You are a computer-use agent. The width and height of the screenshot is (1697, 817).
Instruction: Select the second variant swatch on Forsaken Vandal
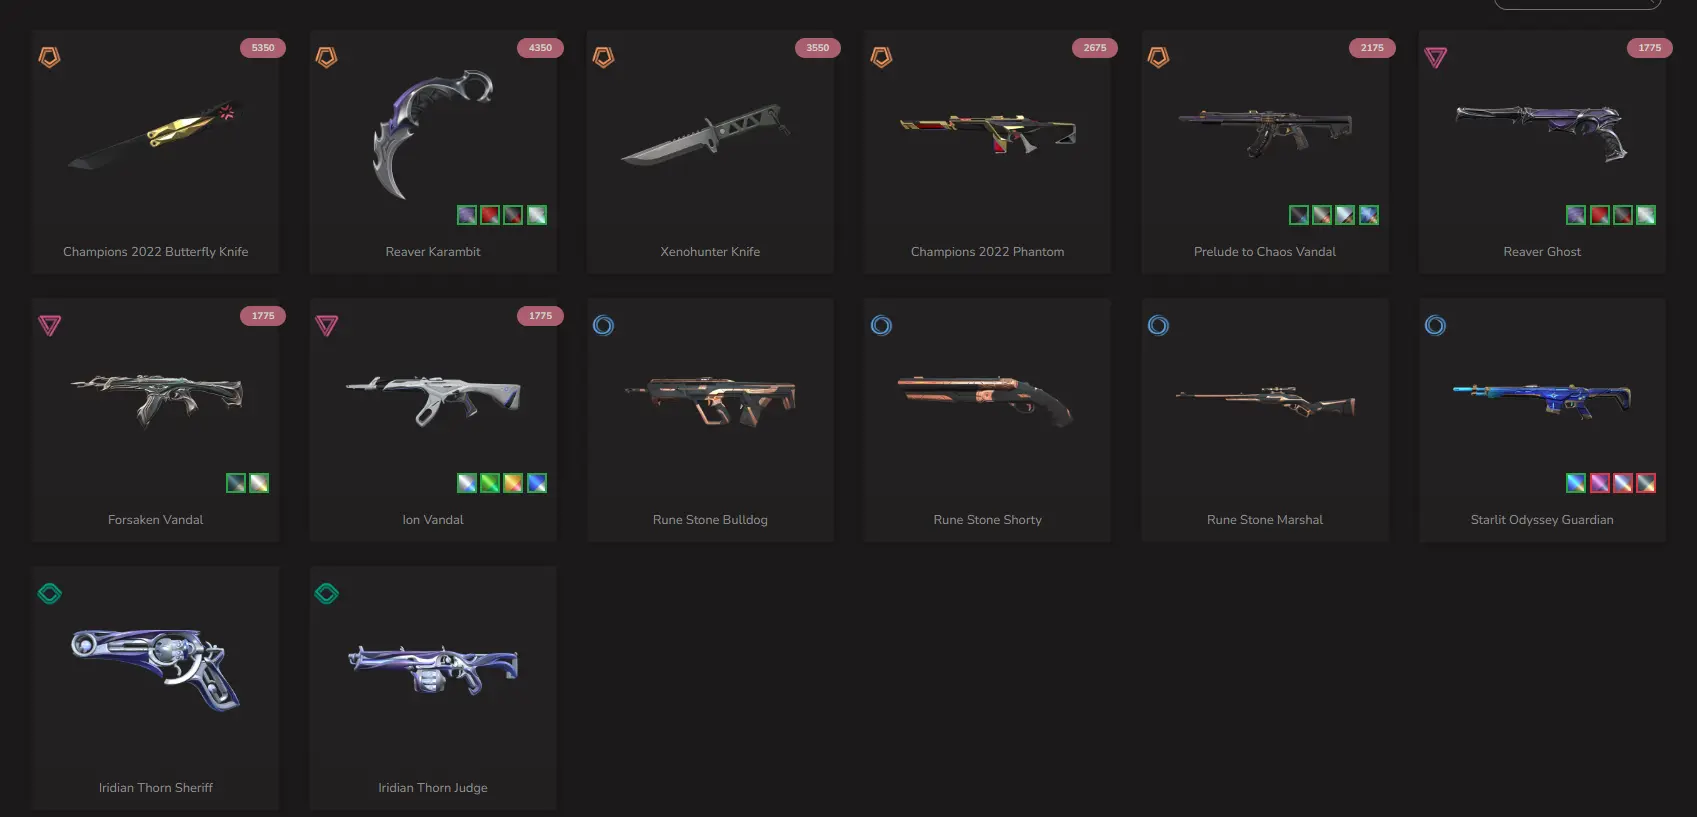pyautogui.click(x=259, y=483)
